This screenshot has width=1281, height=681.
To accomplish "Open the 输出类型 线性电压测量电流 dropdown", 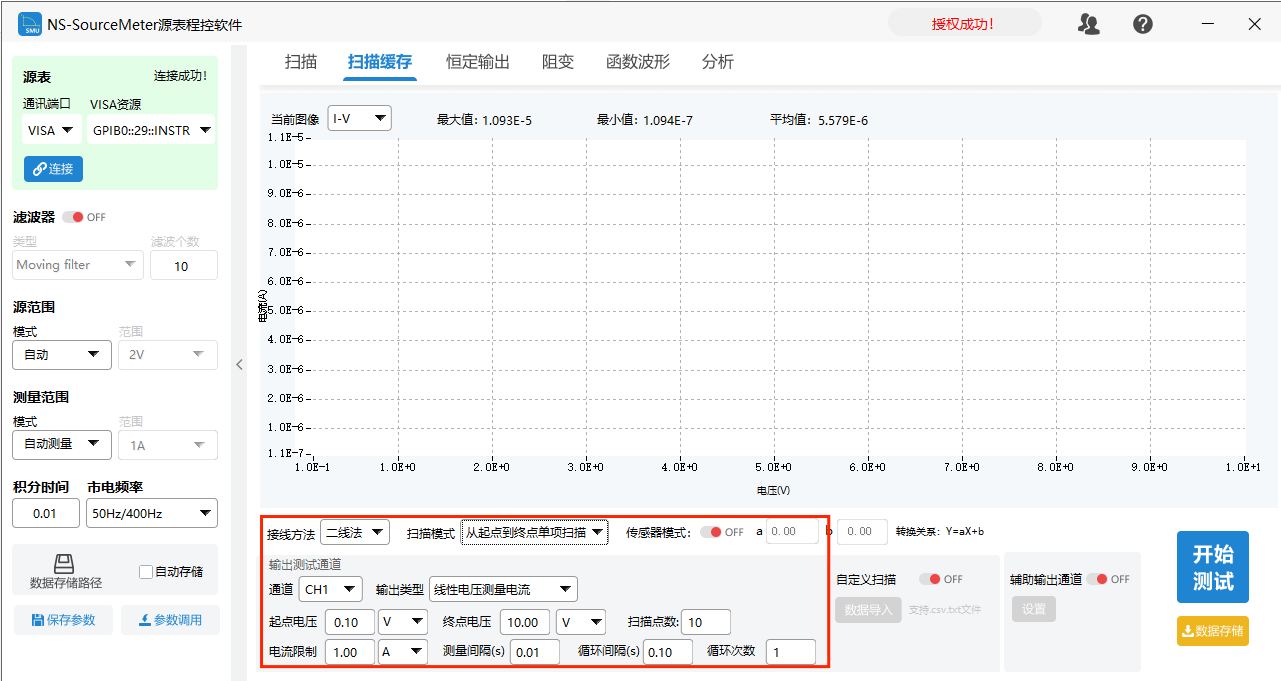I will pos(503,590).
